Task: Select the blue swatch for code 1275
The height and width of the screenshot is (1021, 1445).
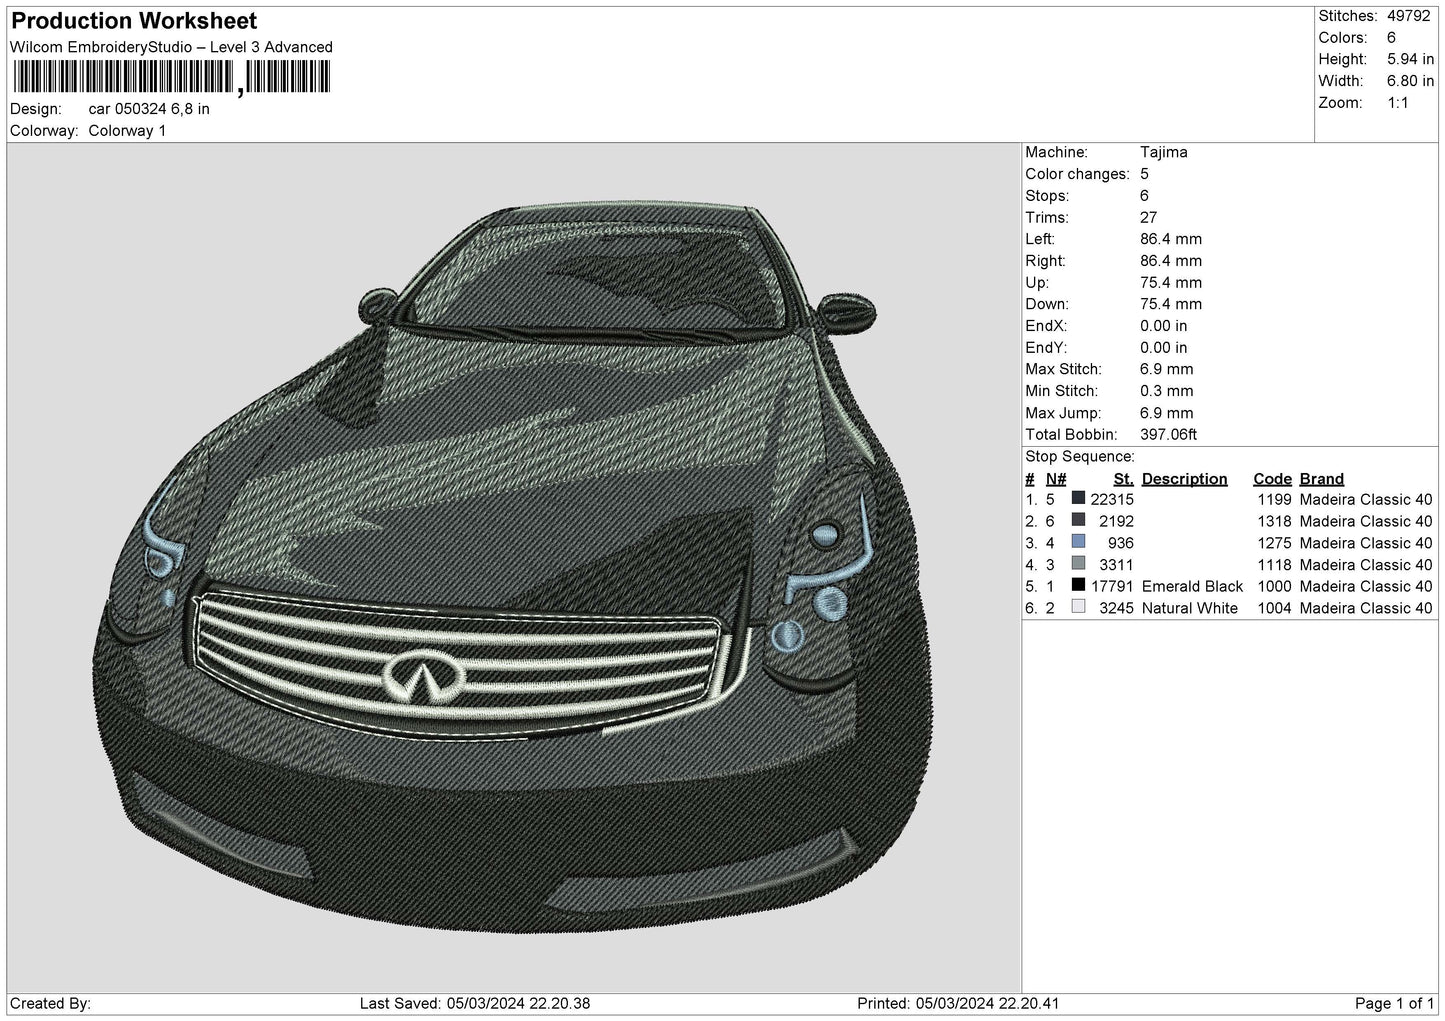Action: (x=1078, y=543)
